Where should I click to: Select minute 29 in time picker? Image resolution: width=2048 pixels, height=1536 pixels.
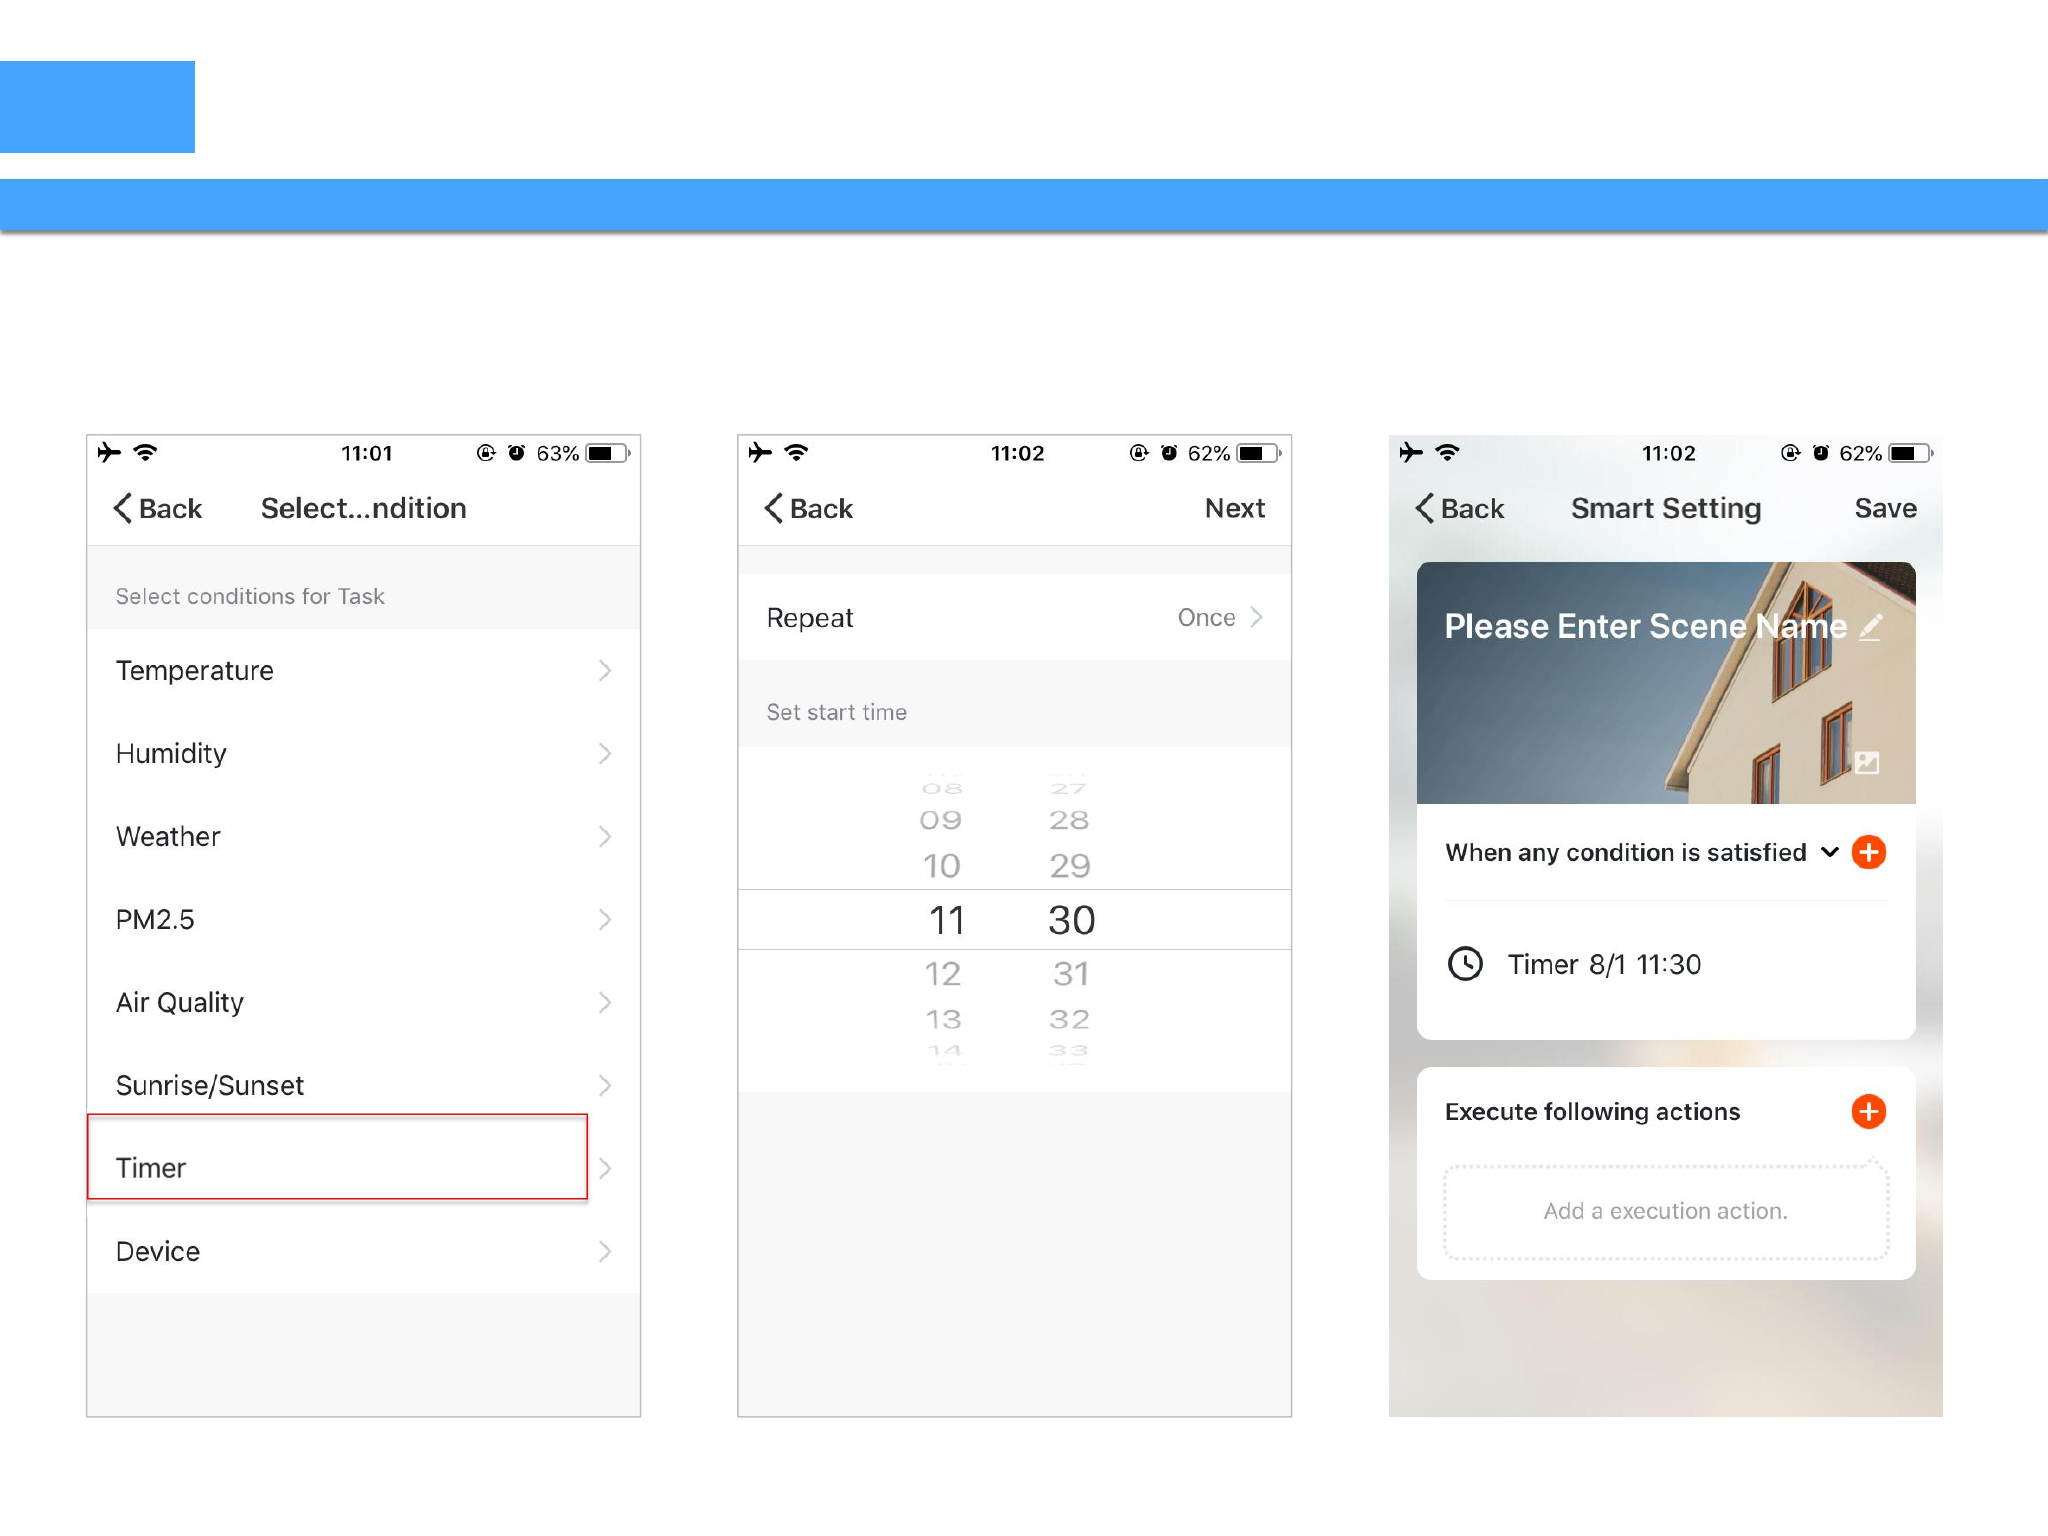(x=1069, y=865)
